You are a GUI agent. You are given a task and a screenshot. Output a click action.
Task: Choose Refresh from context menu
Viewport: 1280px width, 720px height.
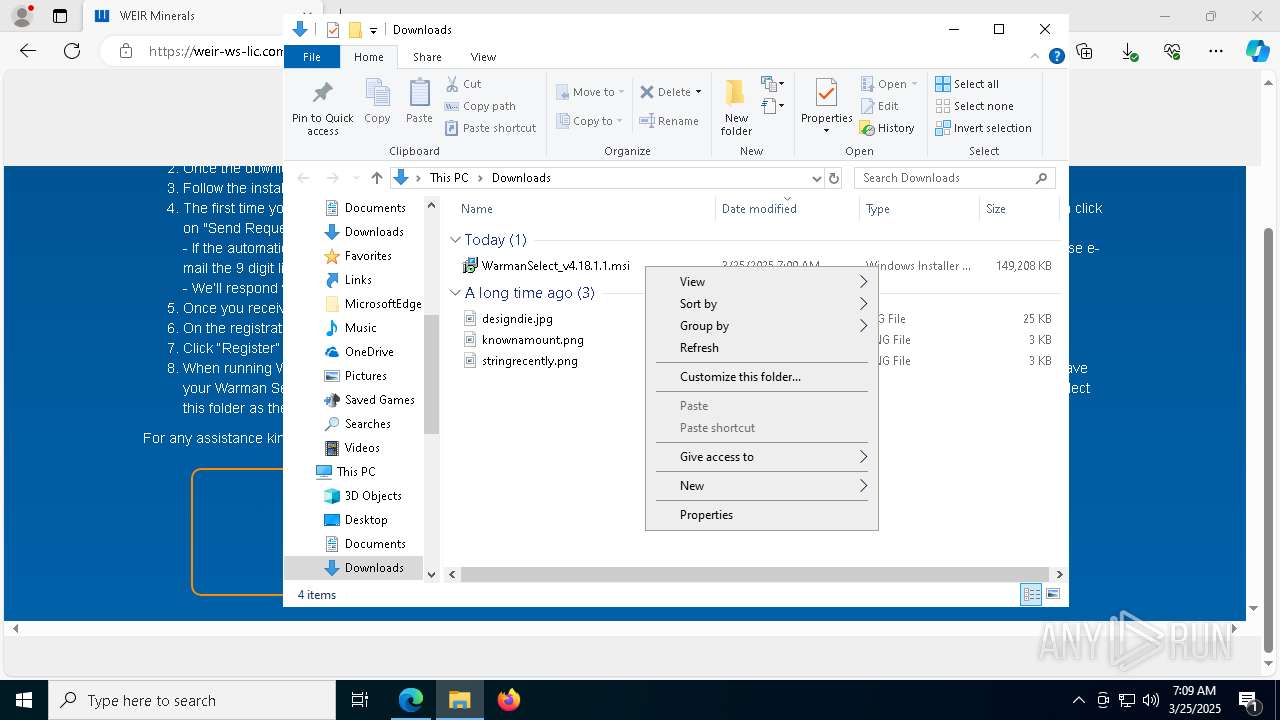pos(762,348)
